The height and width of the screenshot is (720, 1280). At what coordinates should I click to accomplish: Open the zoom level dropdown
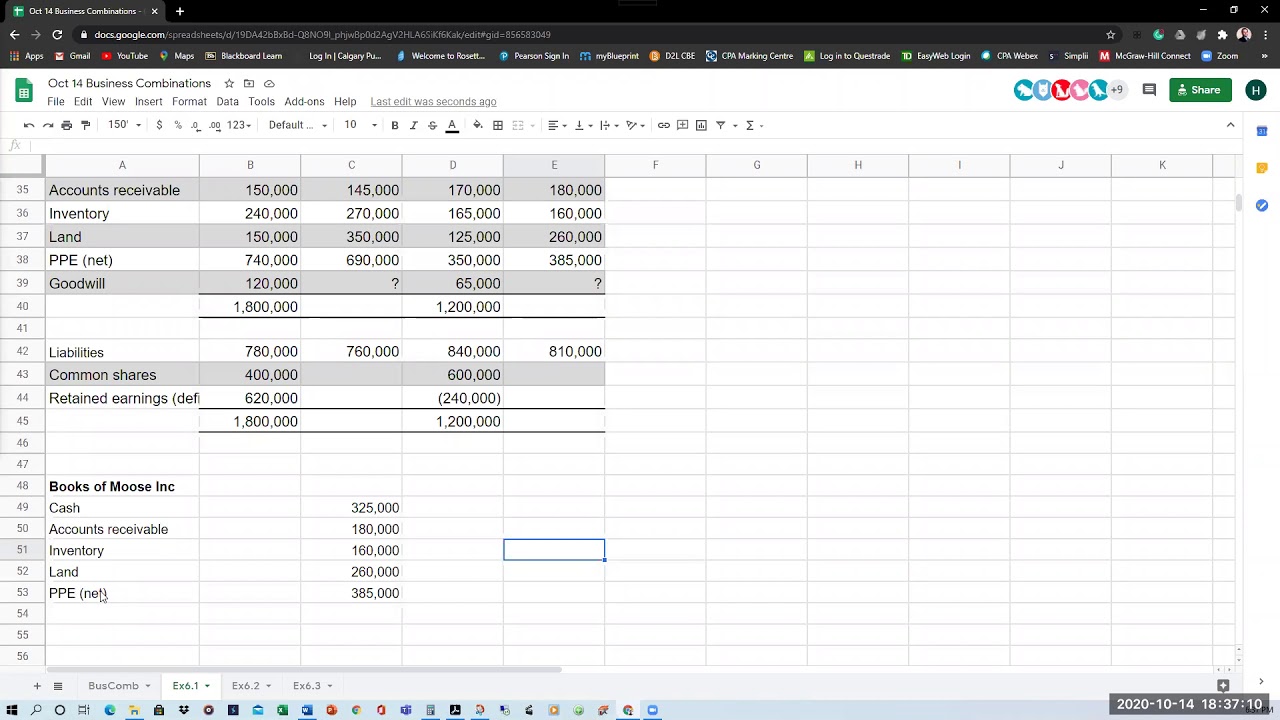pyautogui.click(x=124, y=125)
